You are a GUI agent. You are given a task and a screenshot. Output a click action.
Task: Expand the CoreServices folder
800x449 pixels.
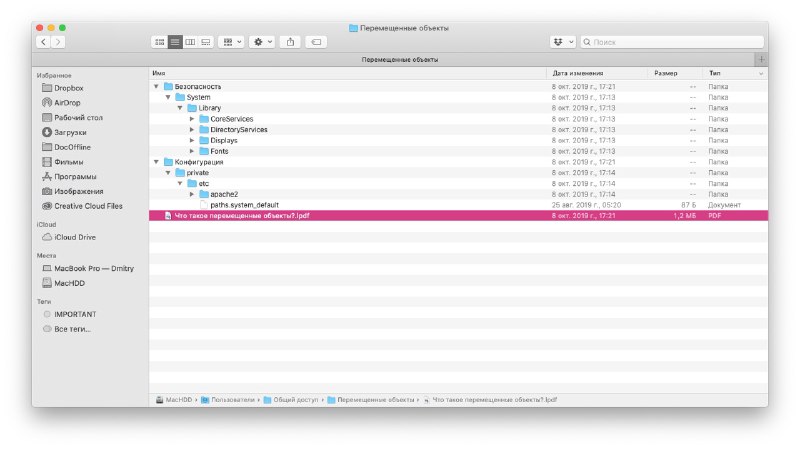pos(192,119)
